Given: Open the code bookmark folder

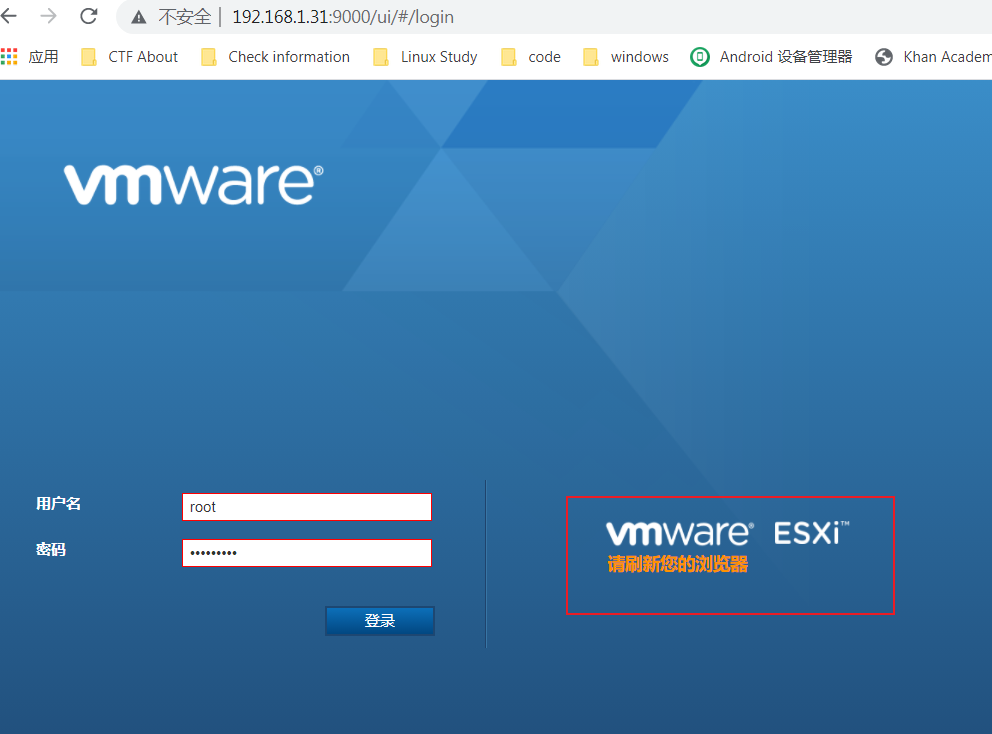Looking at the screenshot, I should [532, 57].
